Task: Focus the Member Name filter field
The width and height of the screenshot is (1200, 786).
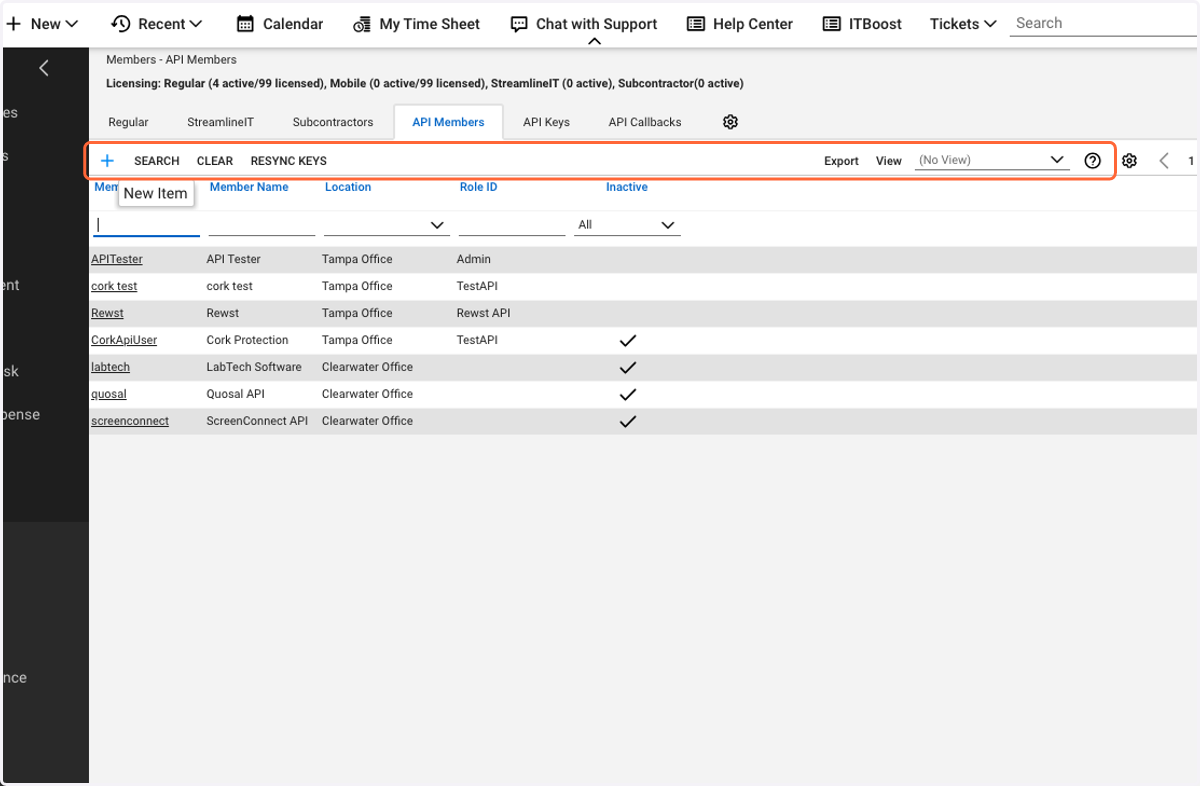Action: click(x=262, y=225)
